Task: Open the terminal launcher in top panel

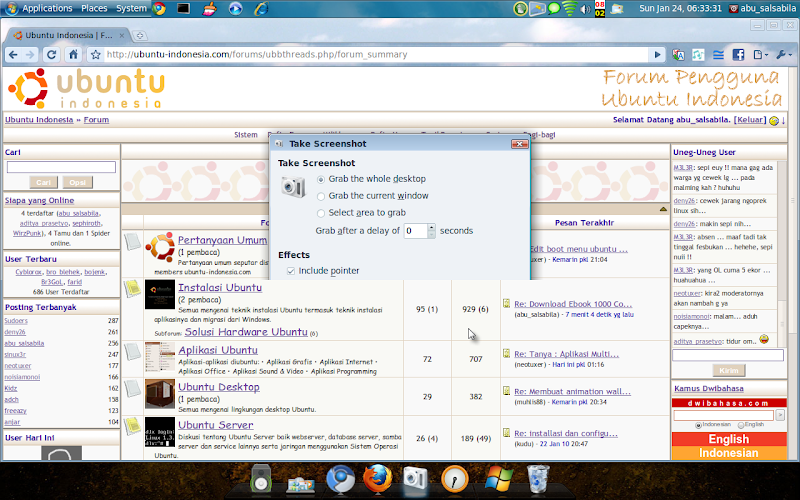Action: 184,8
